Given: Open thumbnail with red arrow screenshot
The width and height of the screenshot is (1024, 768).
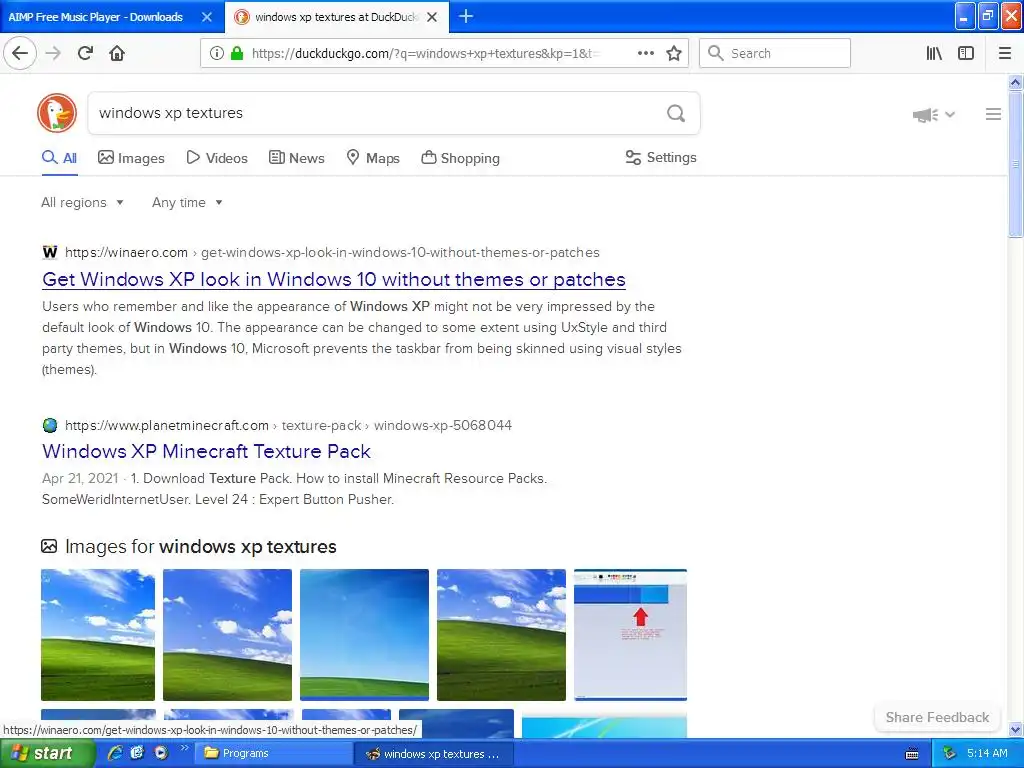Looking at the screenshot, I should (x=630, y=635).
